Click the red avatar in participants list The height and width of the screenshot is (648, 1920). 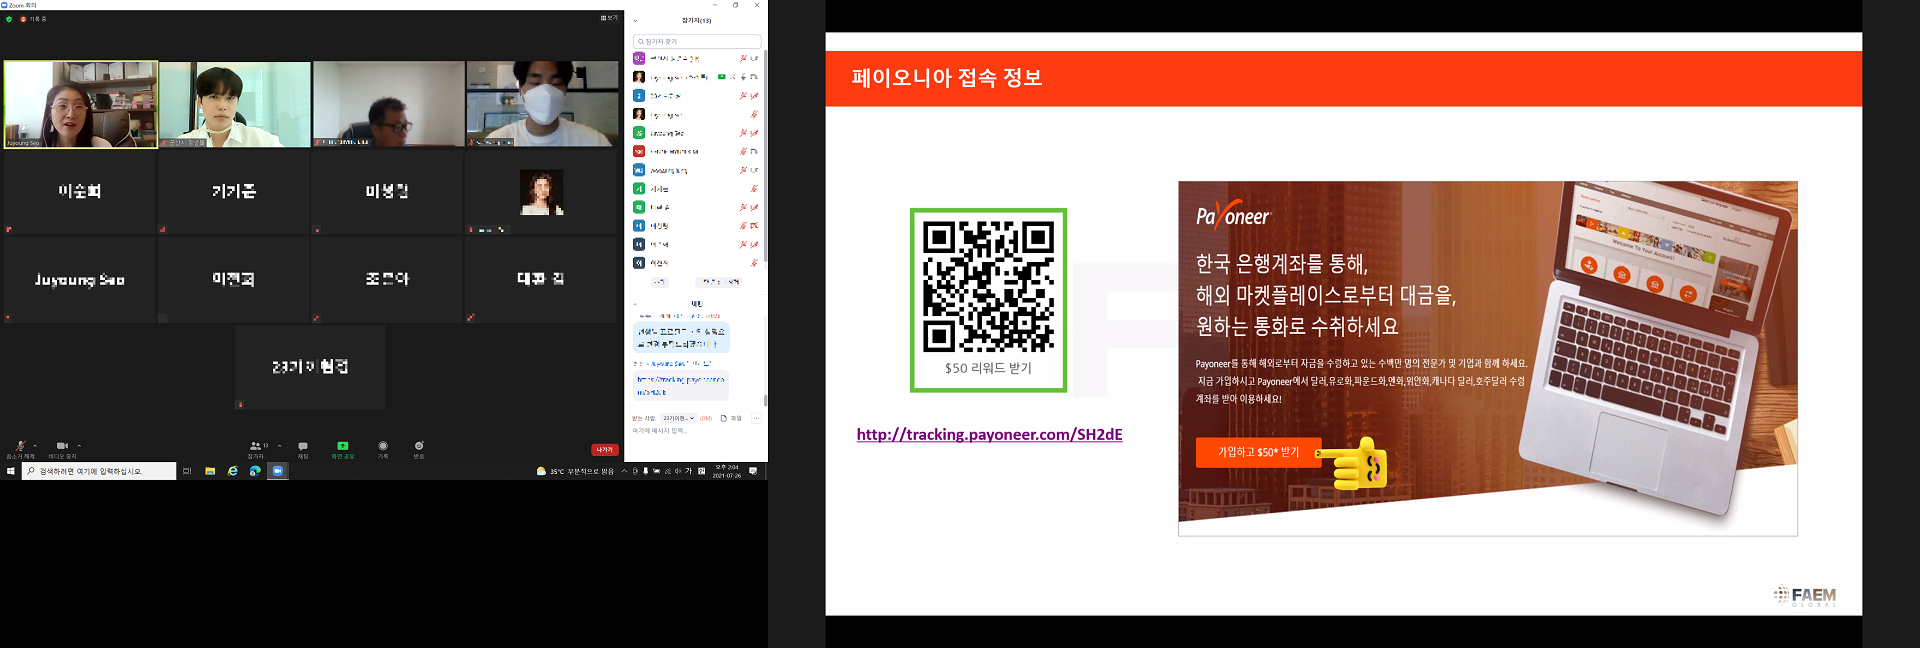coord(639,151)
